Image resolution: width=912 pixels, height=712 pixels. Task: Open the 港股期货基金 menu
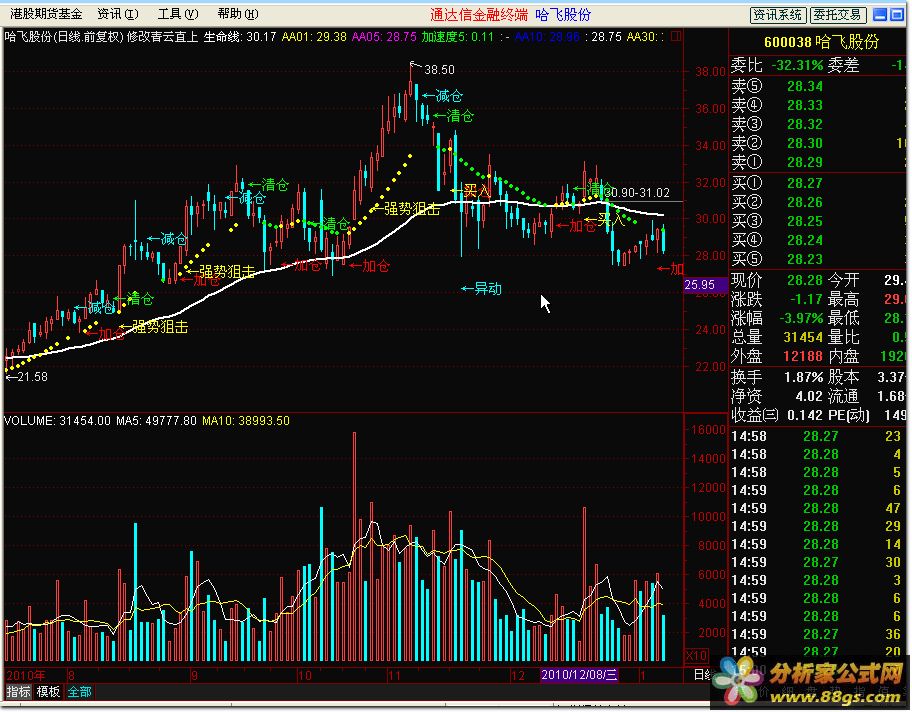coord(46,13)
